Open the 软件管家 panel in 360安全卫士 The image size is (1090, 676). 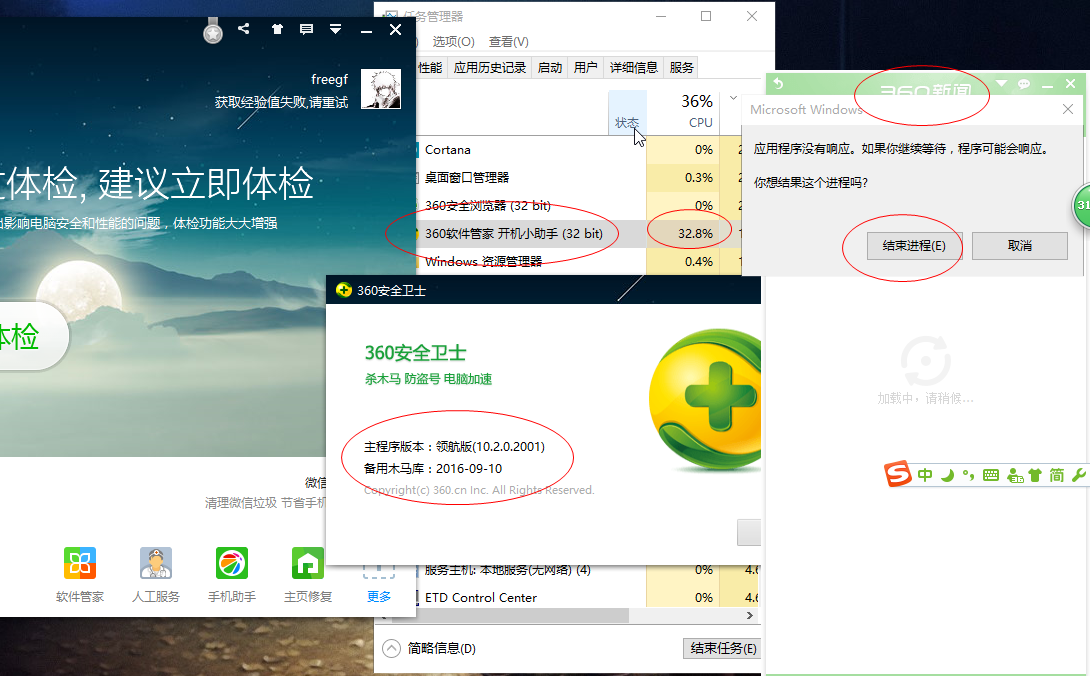pos(79,563)
